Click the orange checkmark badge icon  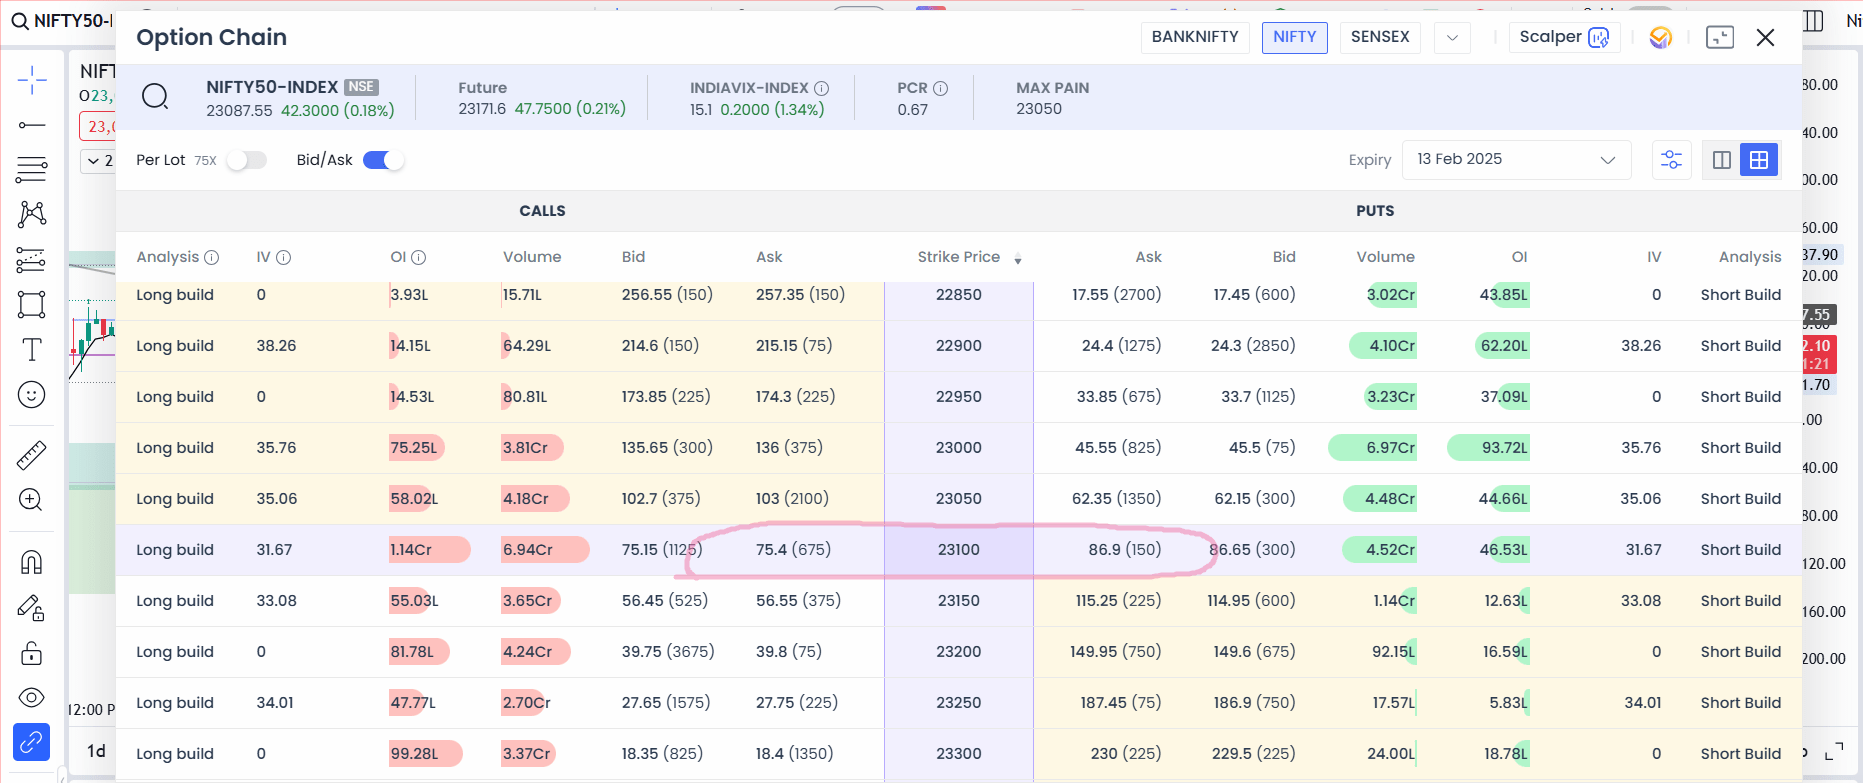[x=1661, y=37]
